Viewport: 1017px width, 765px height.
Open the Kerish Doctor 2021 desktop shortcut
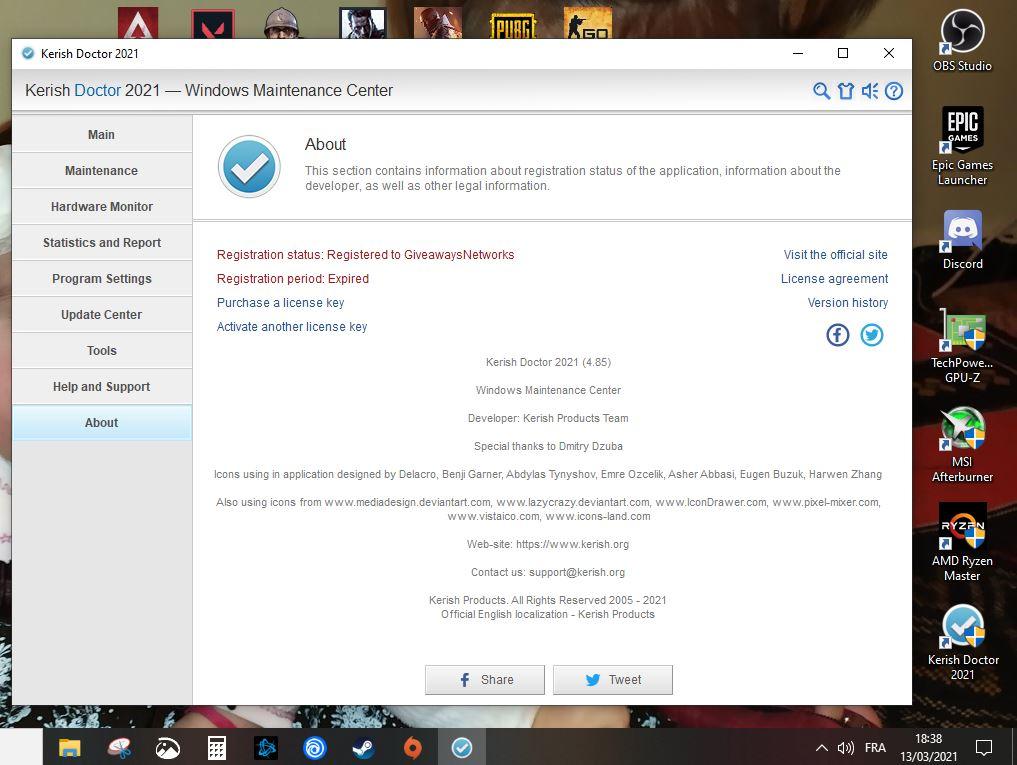pos(963,642)
